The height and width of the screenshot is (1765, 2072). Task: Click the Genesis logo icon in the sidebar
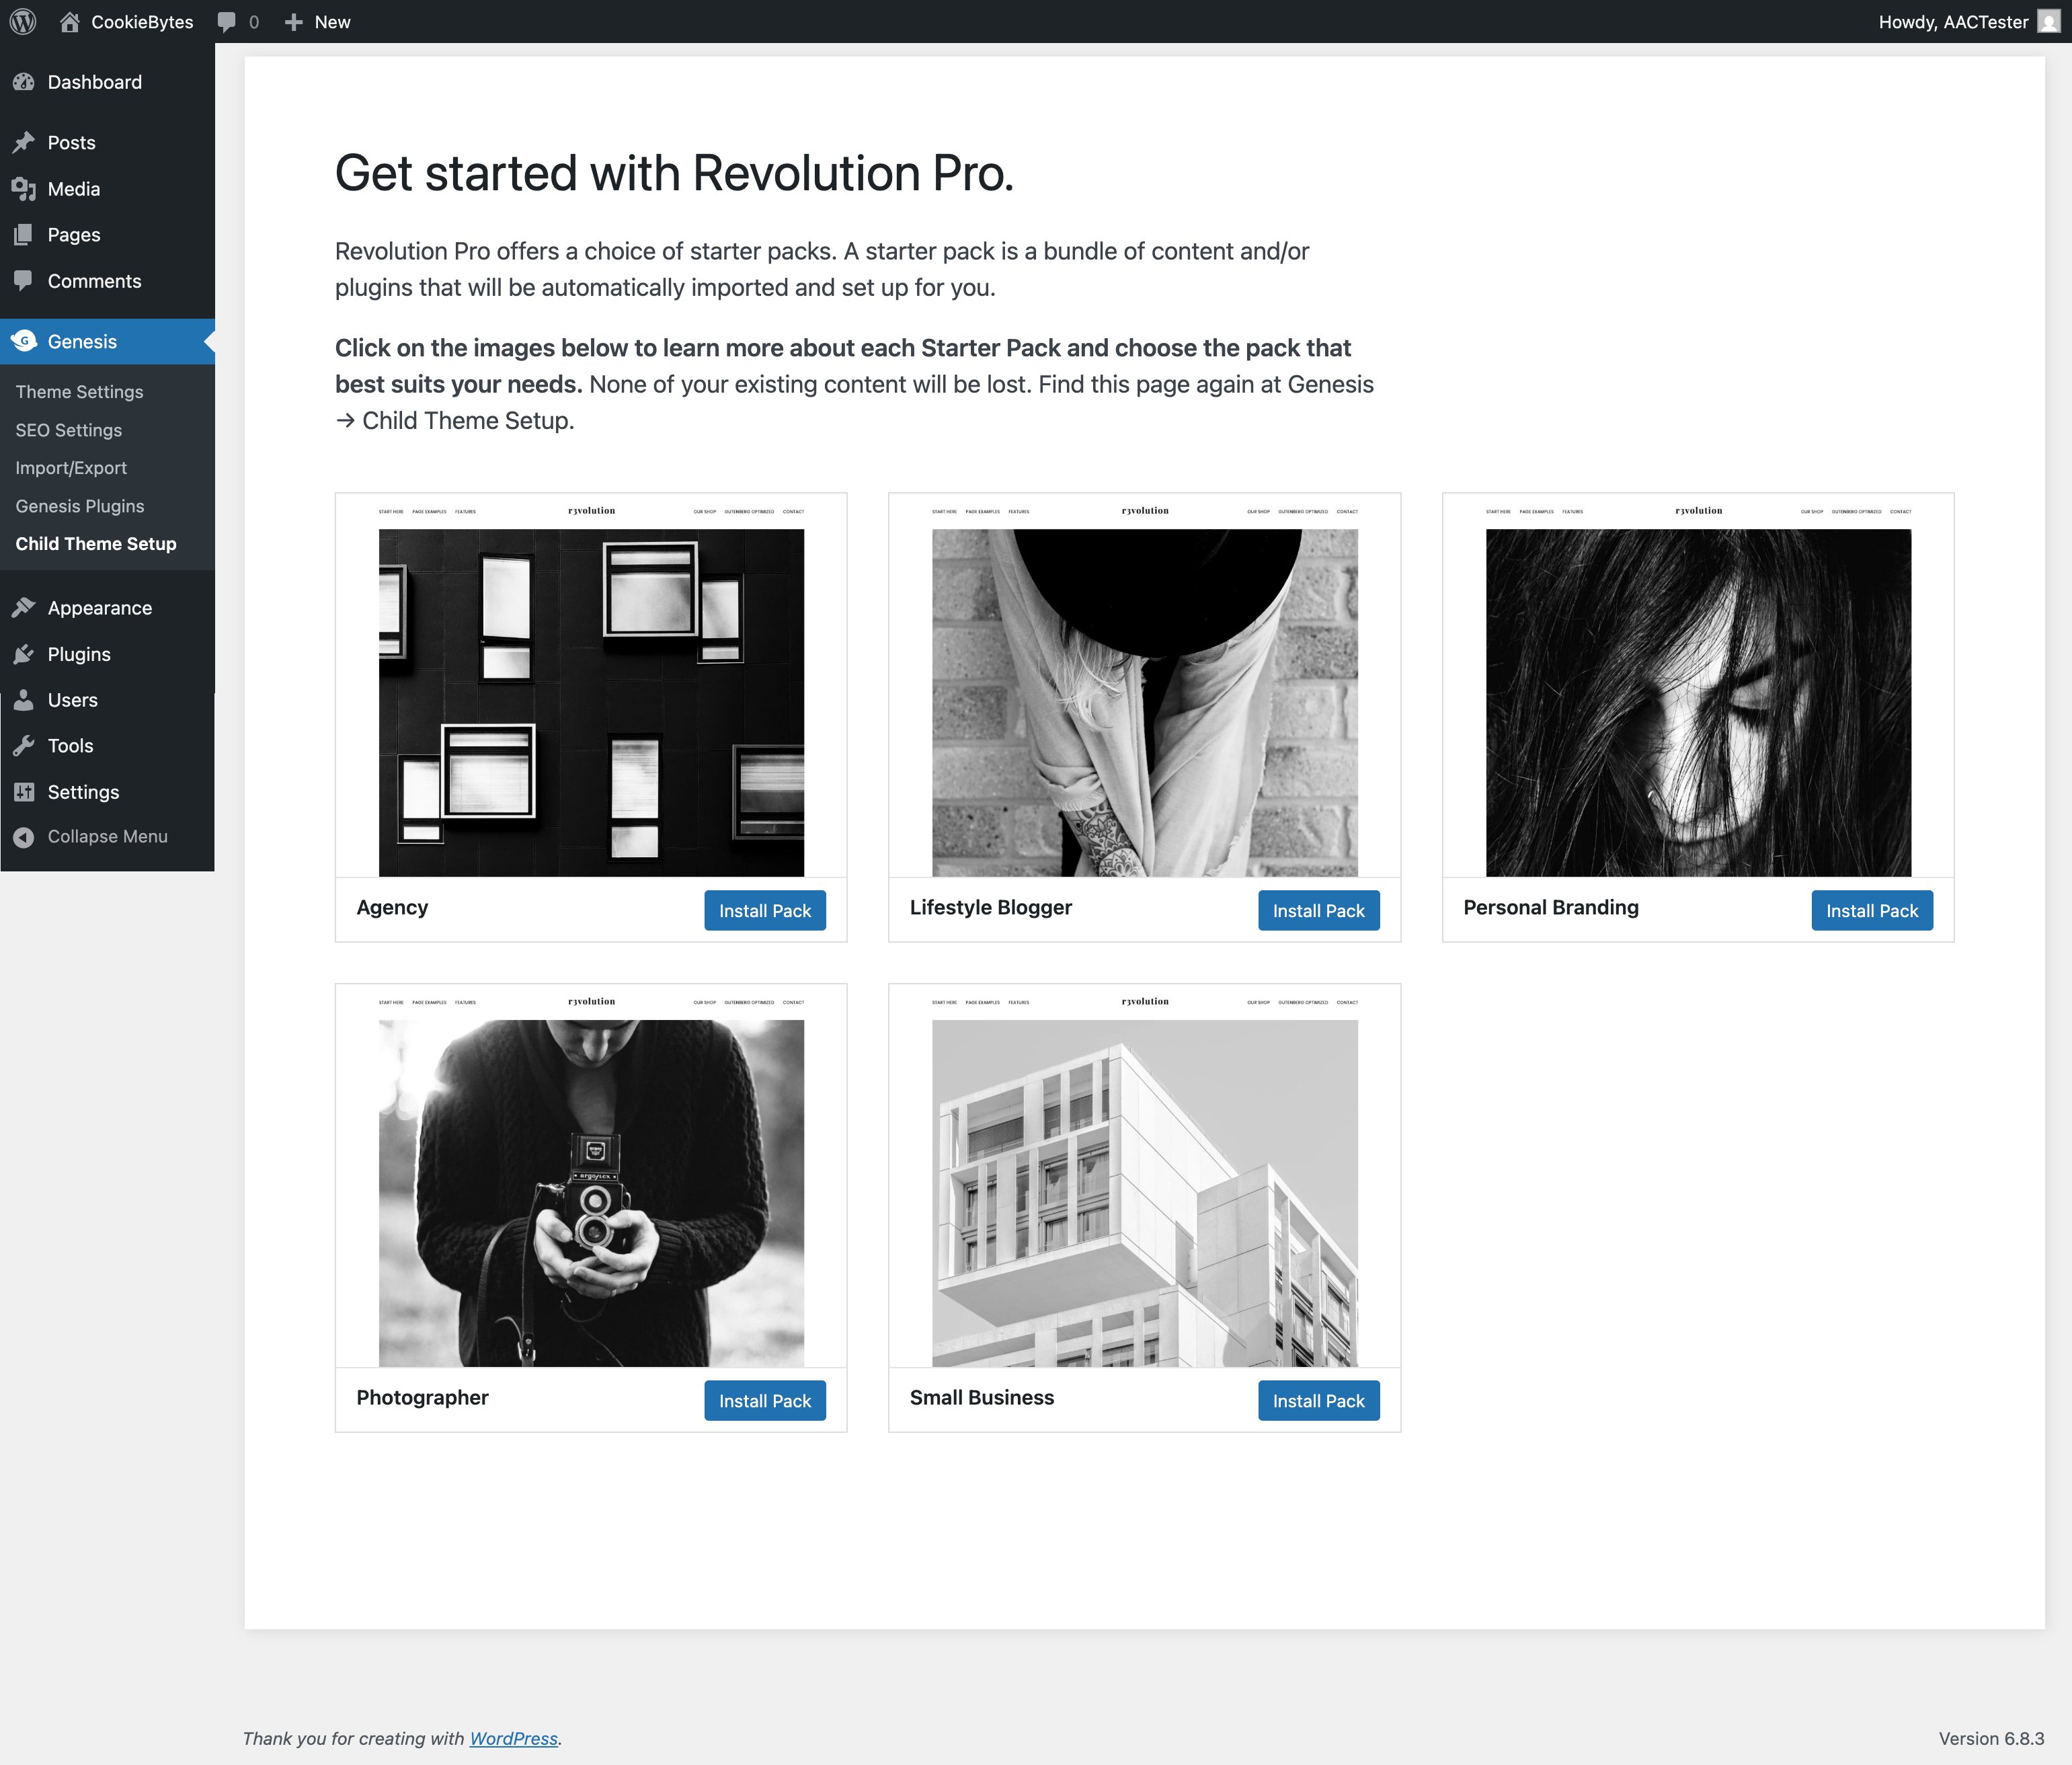[24, 341]
